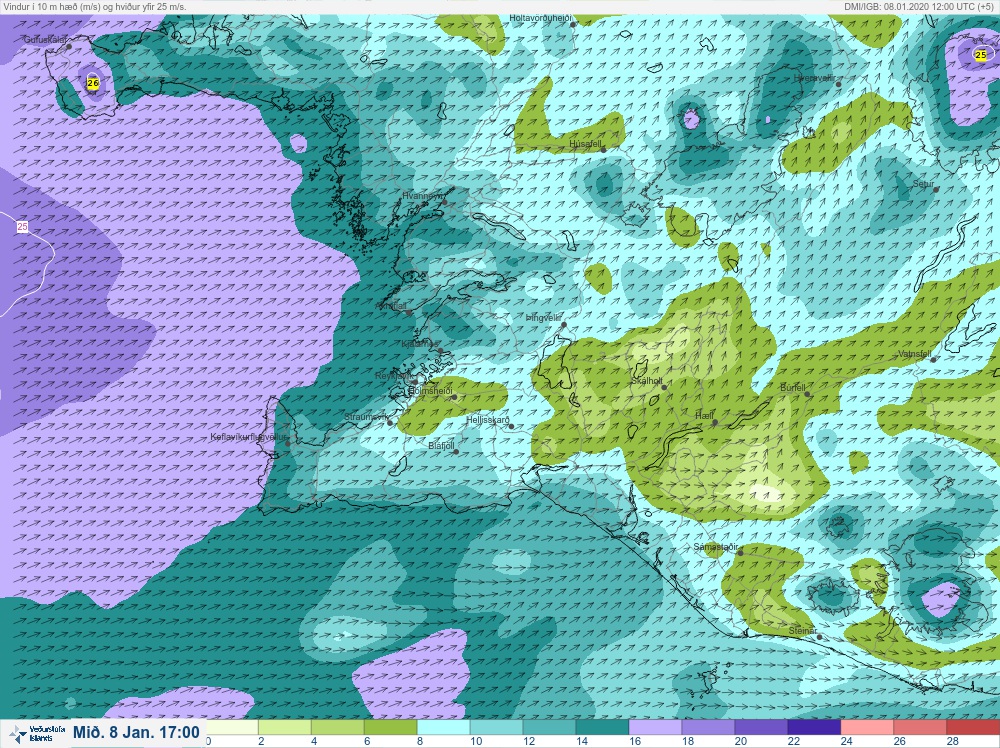Click the yellow 26 gust marker near Gufuskálar
The image size is (1000, 748).
click(93, 83)
